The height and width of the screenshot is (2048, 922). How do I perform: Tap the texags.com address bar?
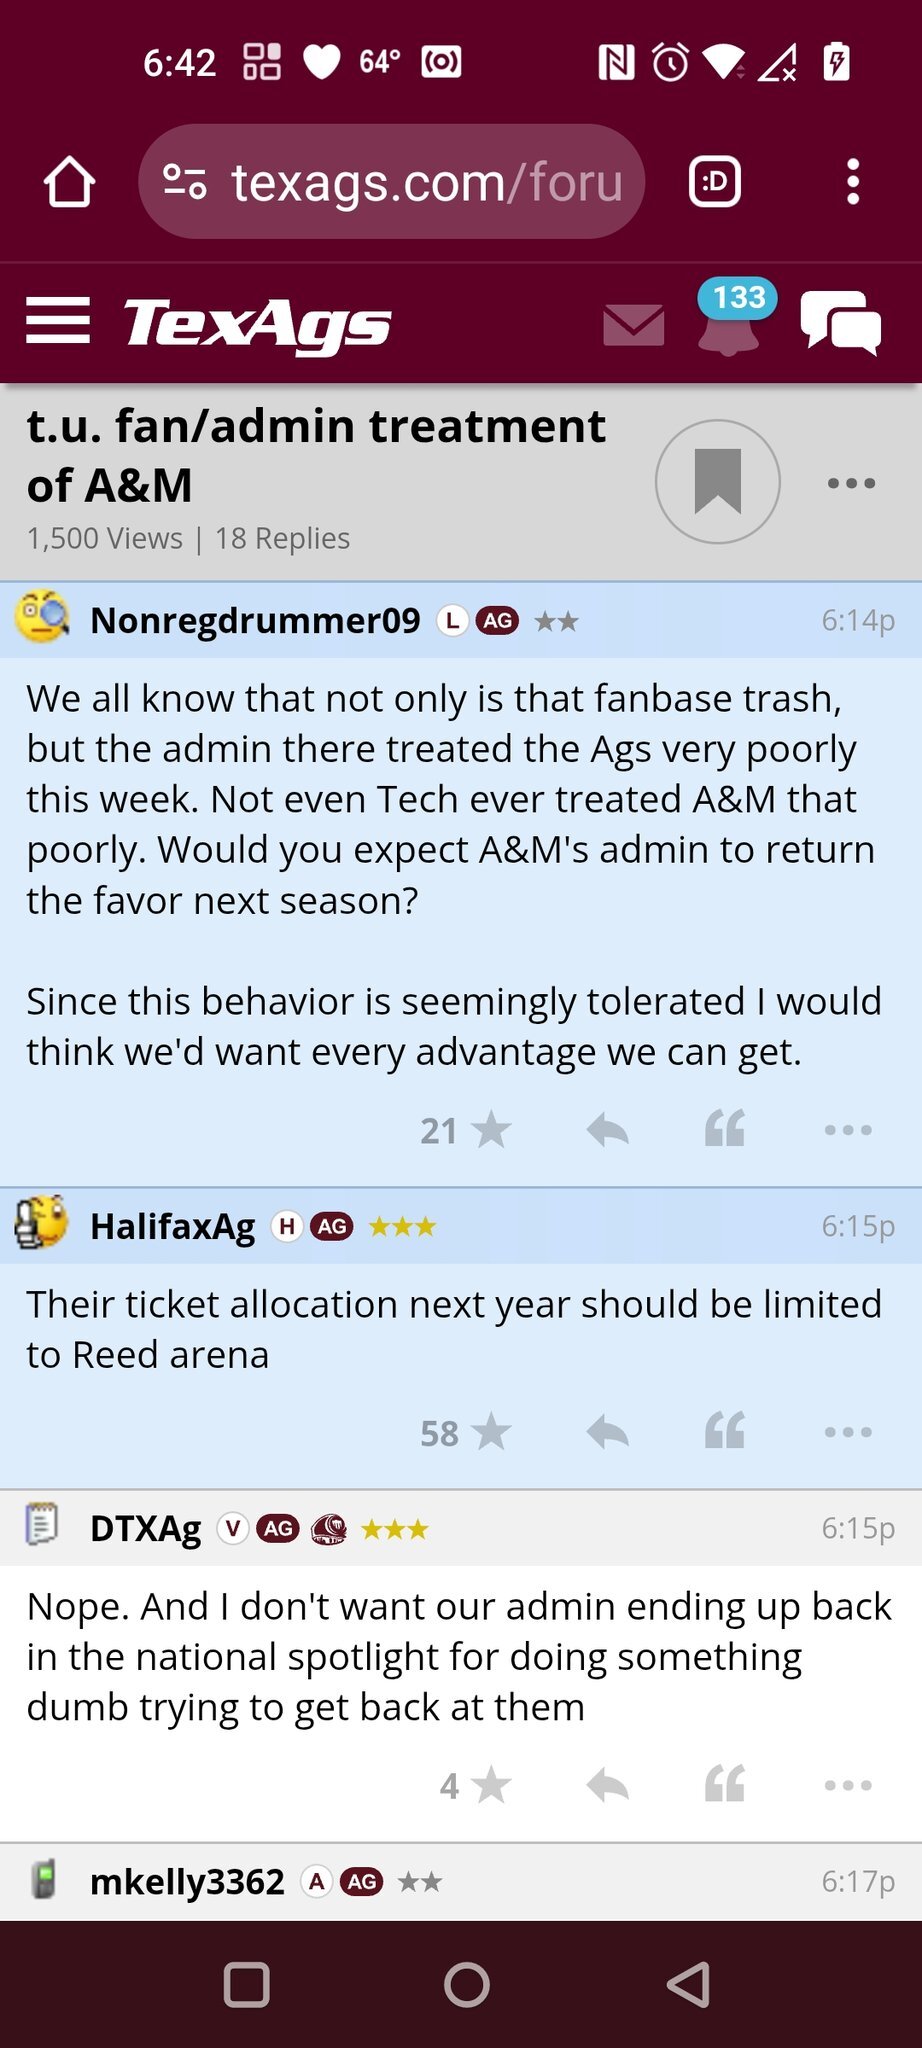pos(392,182)
